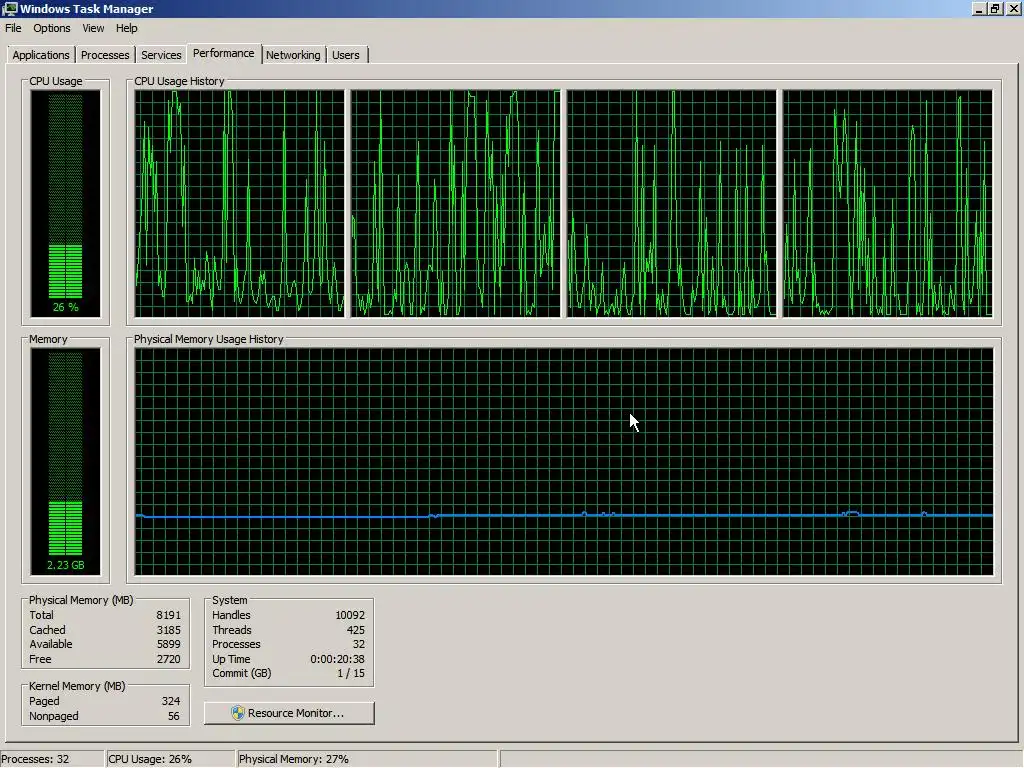Open the File menu
The image size is (1024, 768).
click(x=13, y=28)
